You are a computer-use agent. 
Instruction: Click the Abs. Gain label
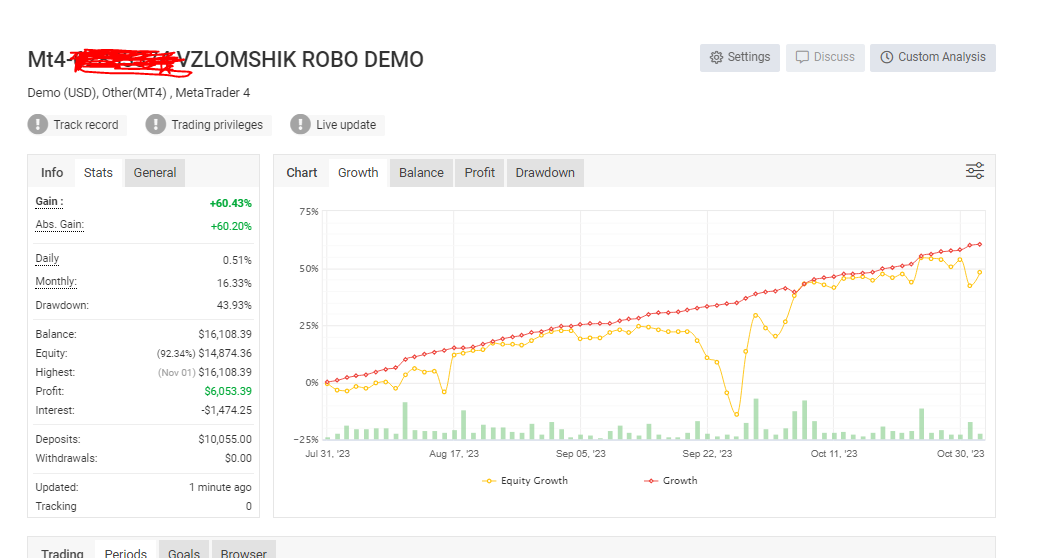tap(60, 225)
